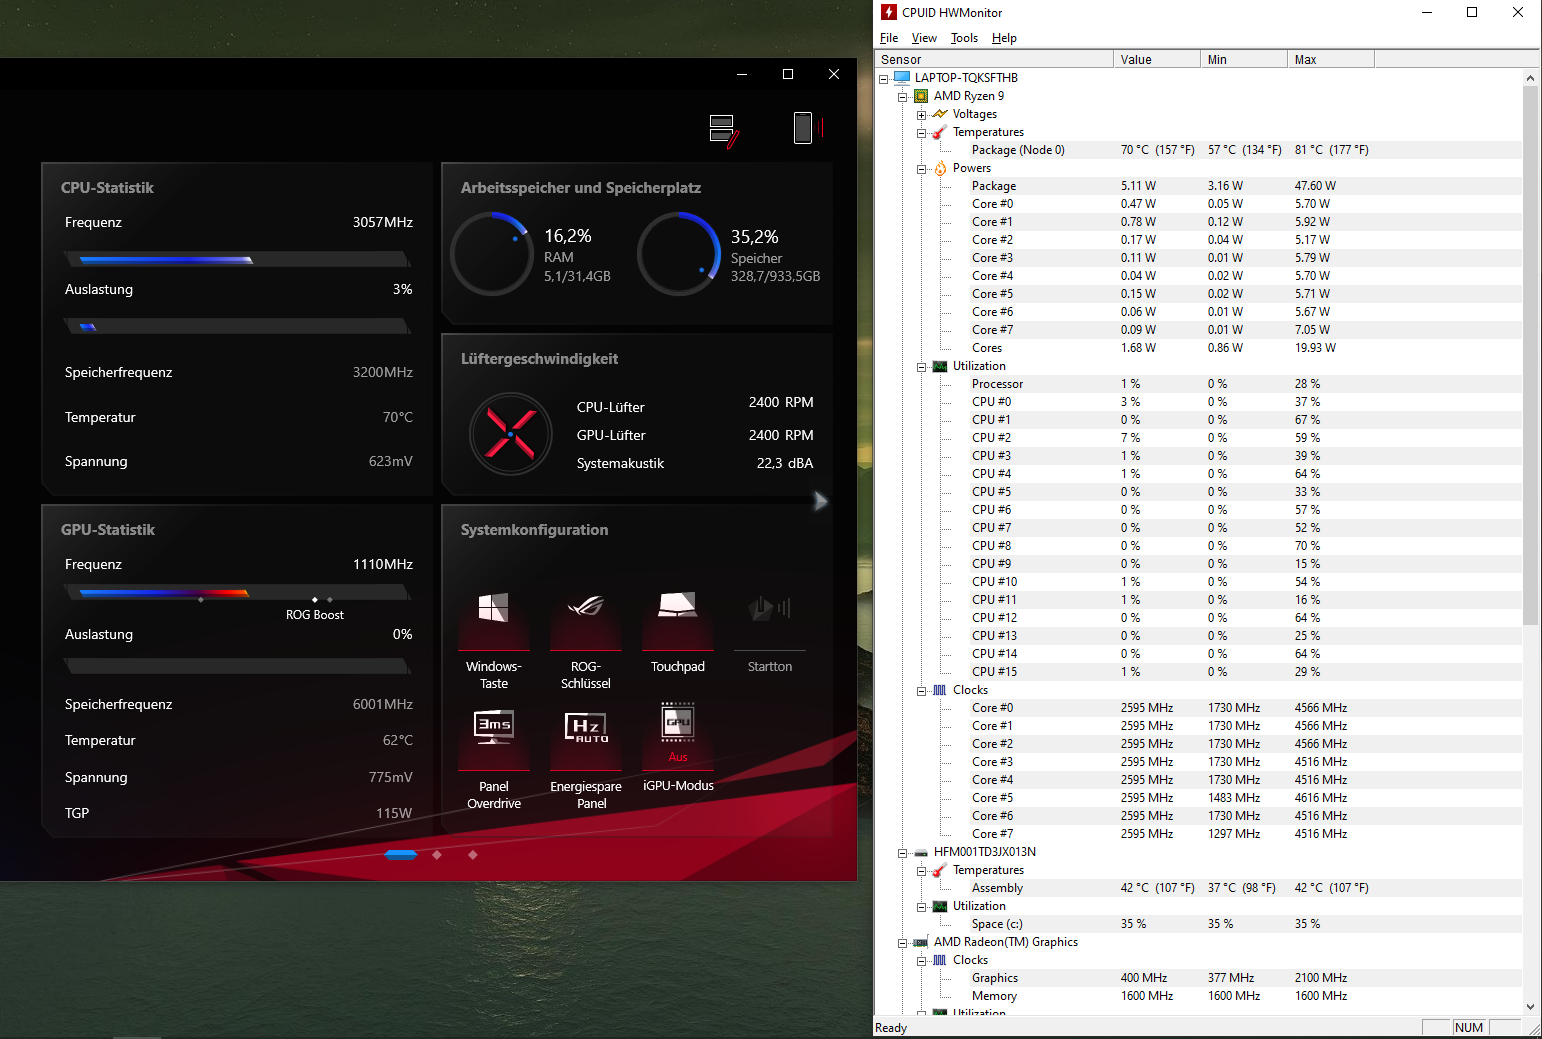Select the AMD Ryzen 9 Clocks waveform icon
1542x1039 pixels.
coord(940,690)
